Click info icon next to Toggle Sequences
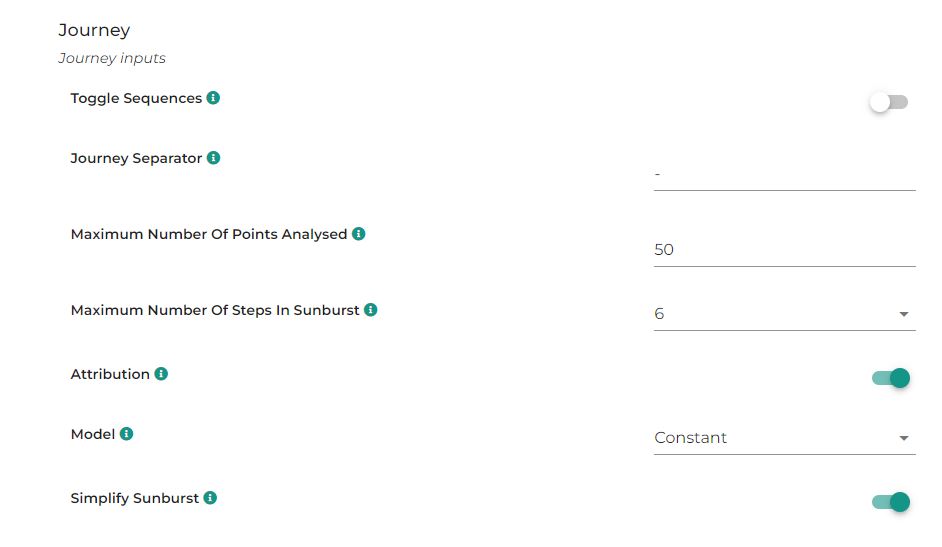Image resolution: width=942 pixels, height=547 pixels. click(x=213, y=98)
